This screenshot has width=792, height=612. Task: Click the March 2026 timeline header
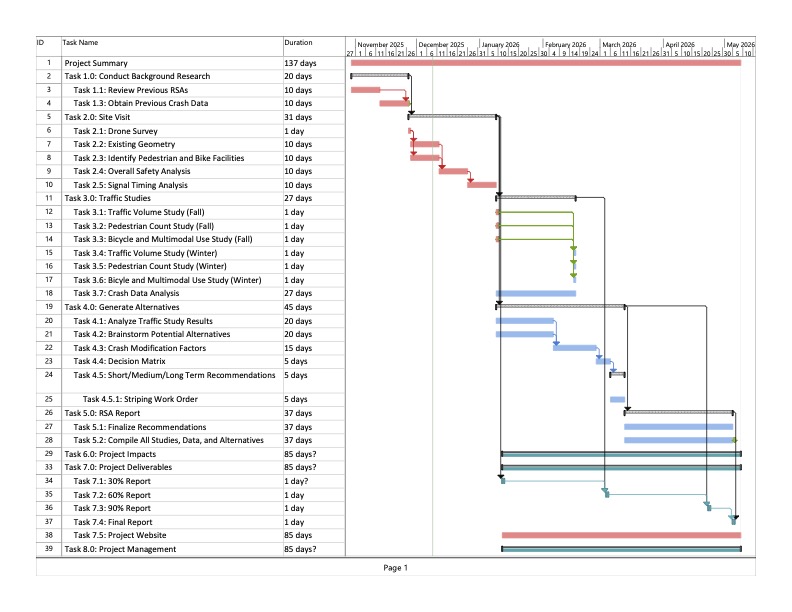(x=619, y=44)
